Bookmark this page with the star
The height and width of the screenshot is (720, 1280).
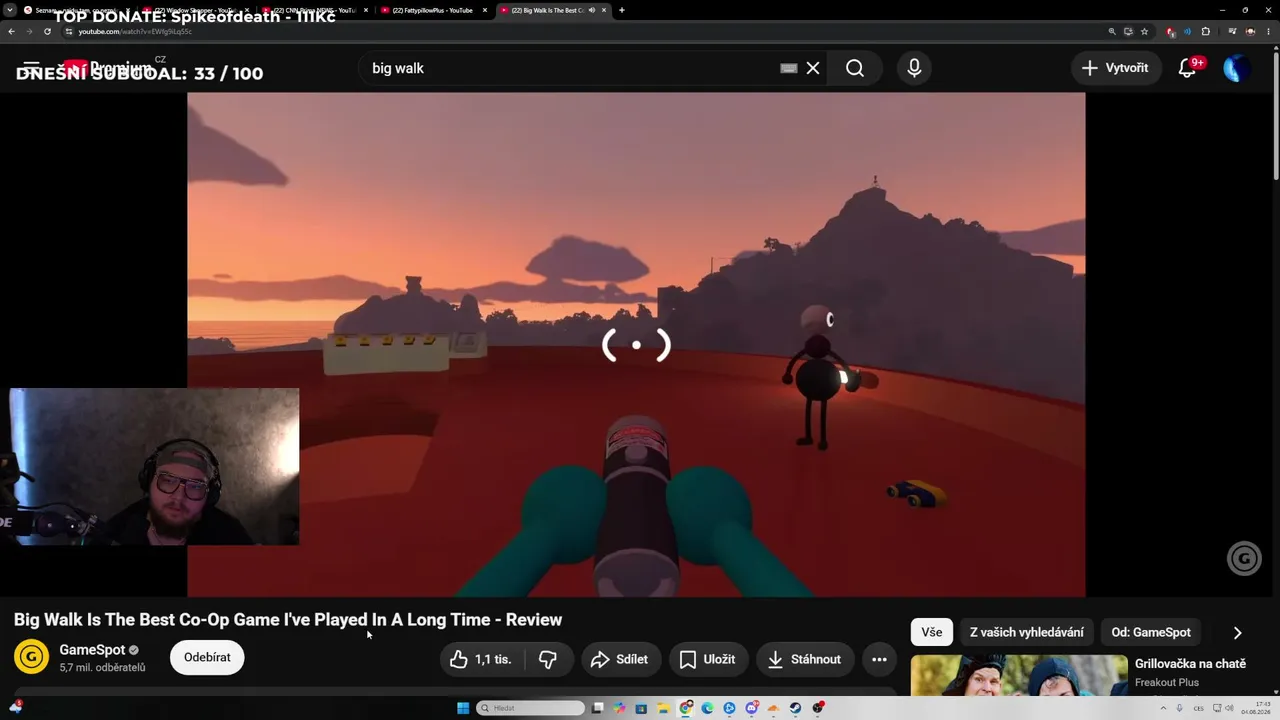click(1145, 31)
